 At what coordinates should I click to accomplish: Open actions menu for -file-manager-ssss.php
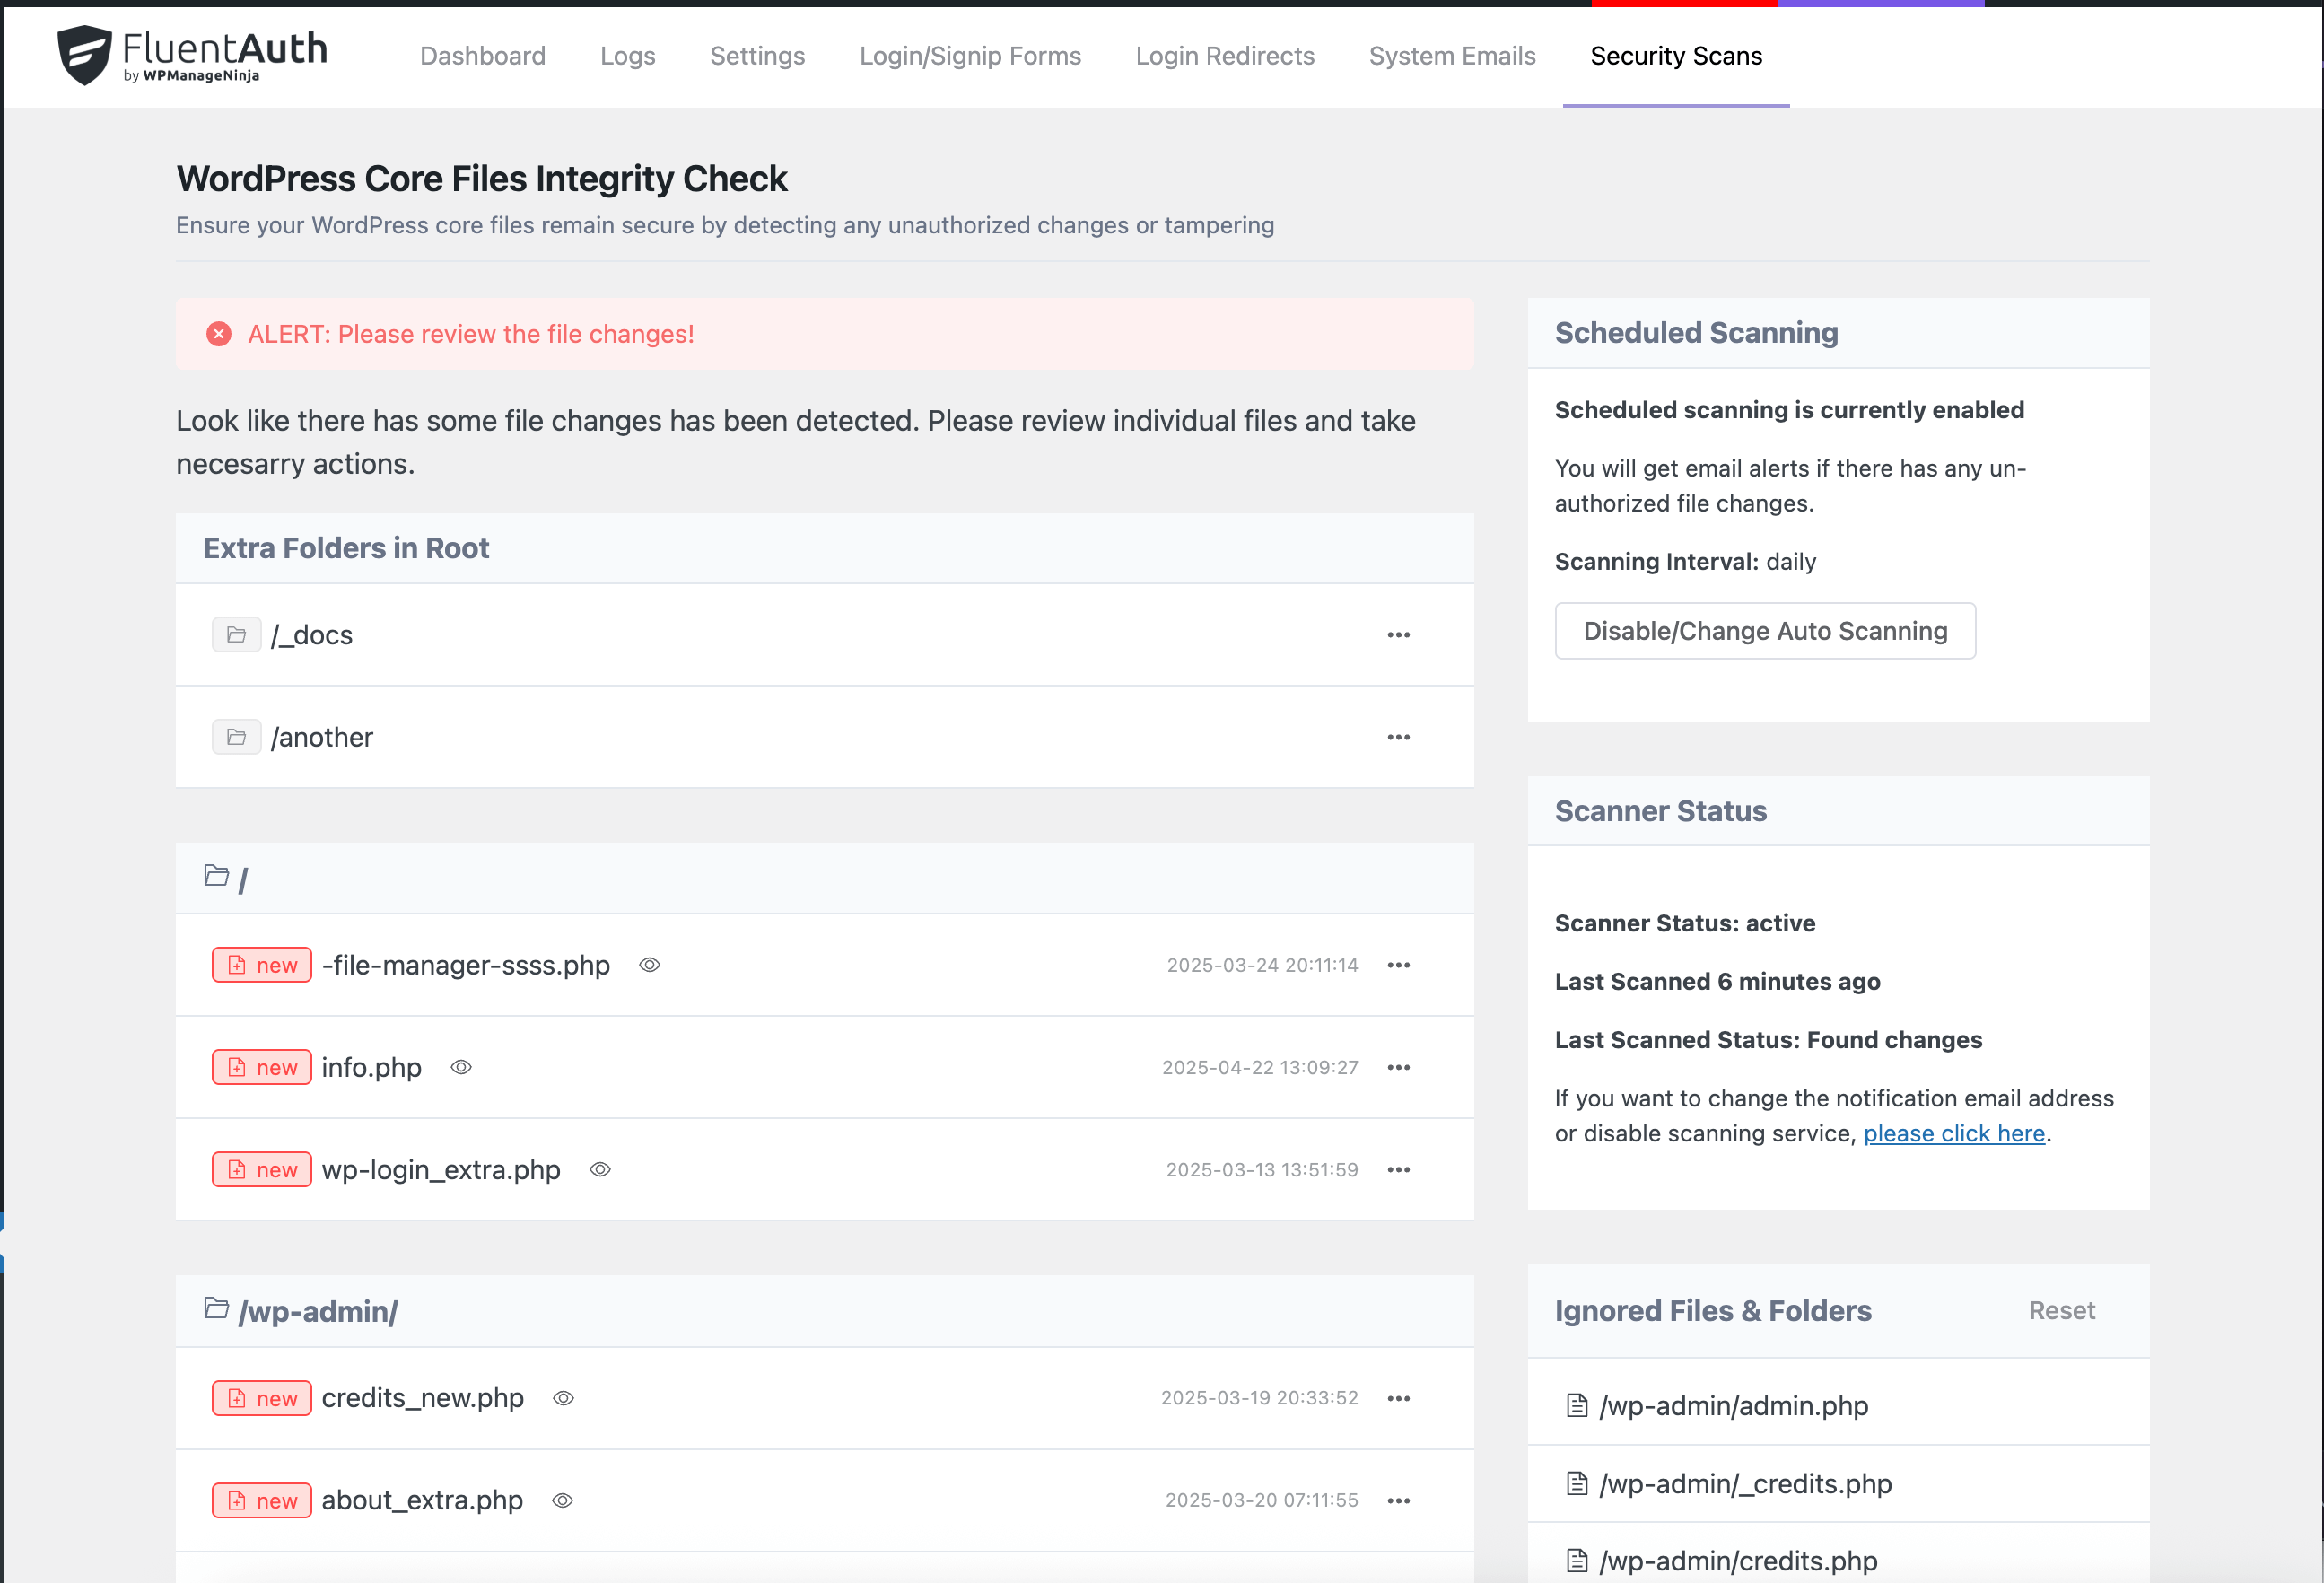click(x=1399, y=965)
